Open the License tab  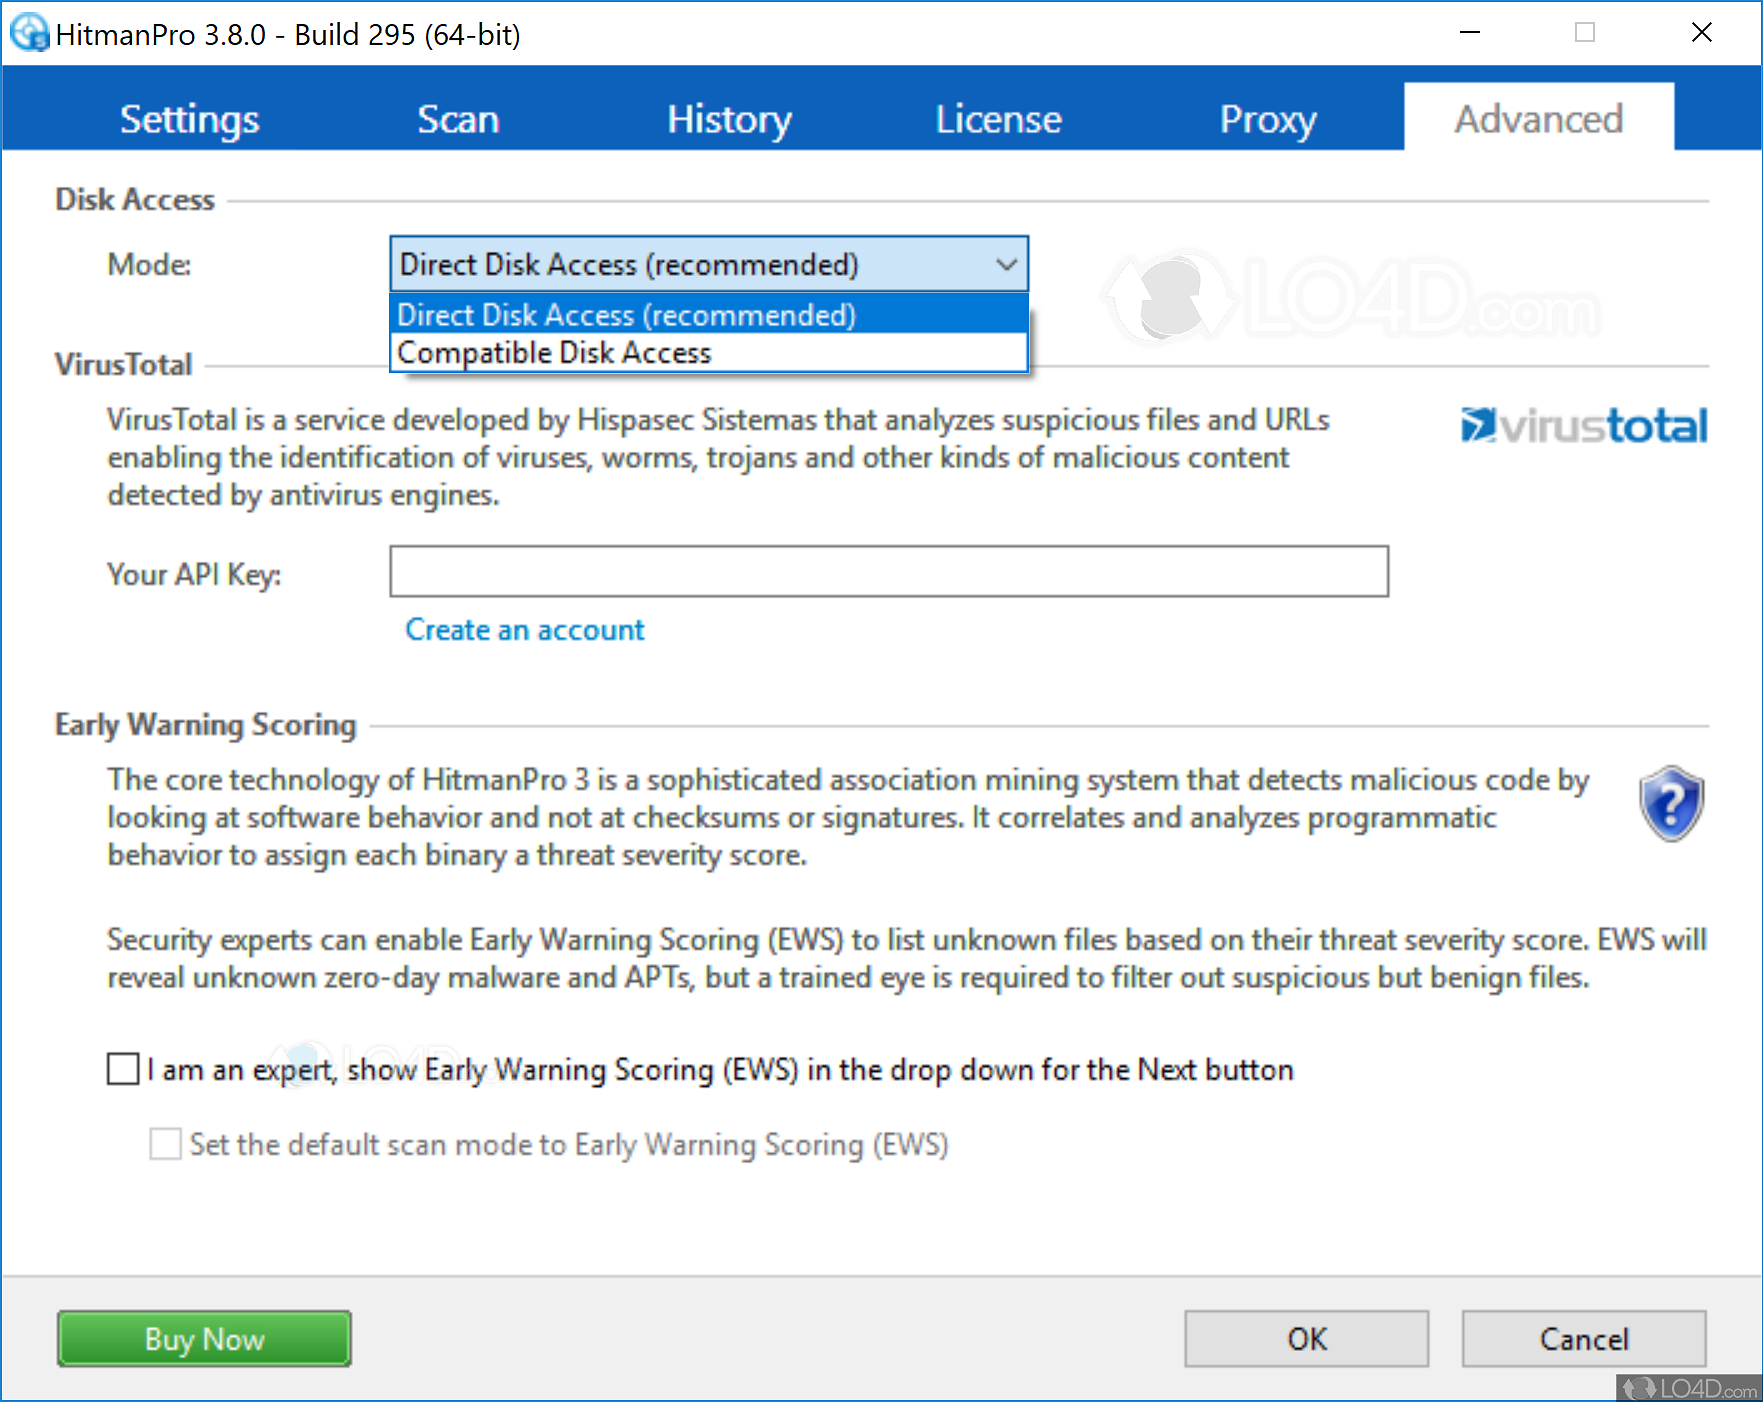point(998,119)
